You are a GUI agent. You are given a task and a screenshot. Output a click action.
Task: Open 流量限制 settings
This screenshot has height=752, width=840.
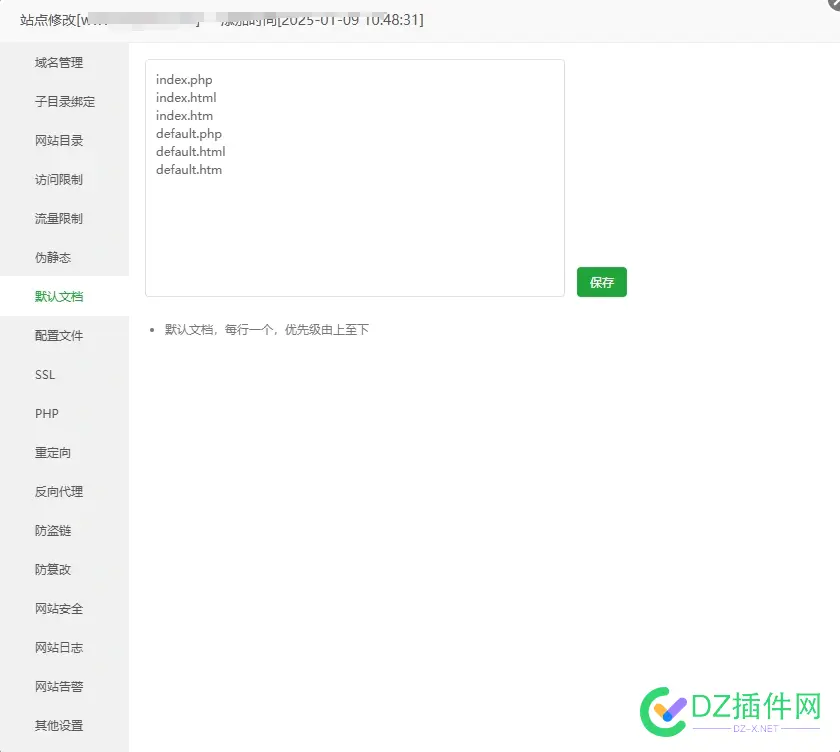(x=59, y=219)
